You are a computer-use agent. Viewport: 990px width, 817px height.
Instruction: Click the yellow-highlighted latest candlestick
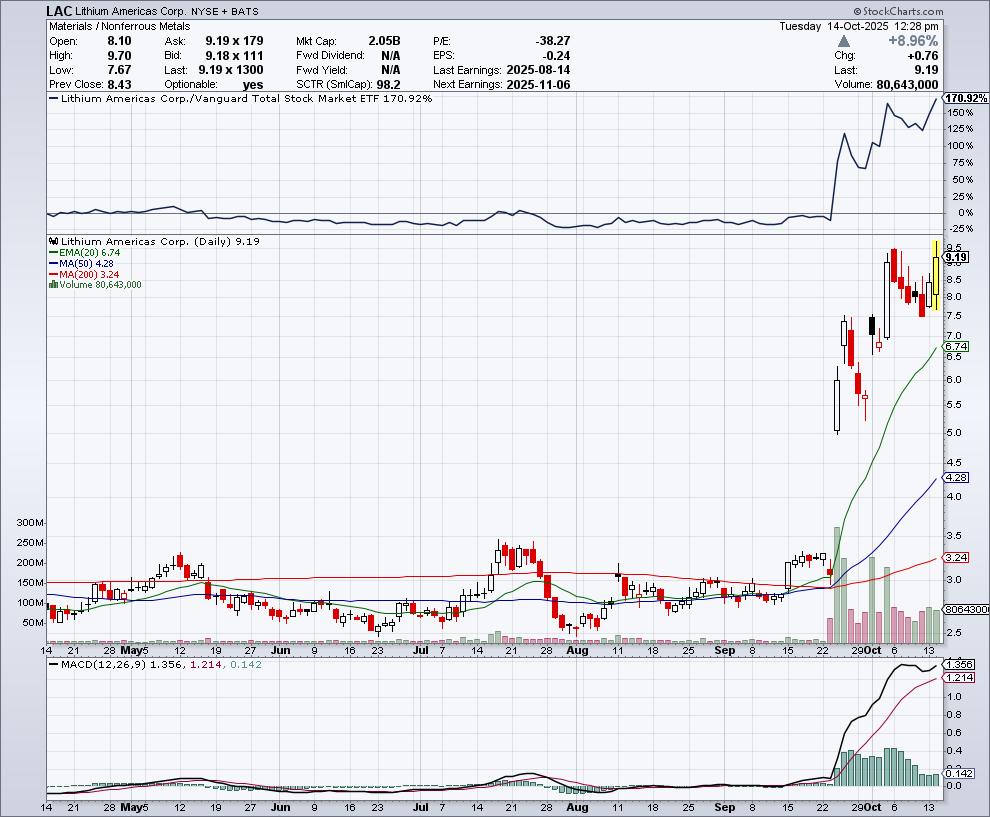pos(936,275)
